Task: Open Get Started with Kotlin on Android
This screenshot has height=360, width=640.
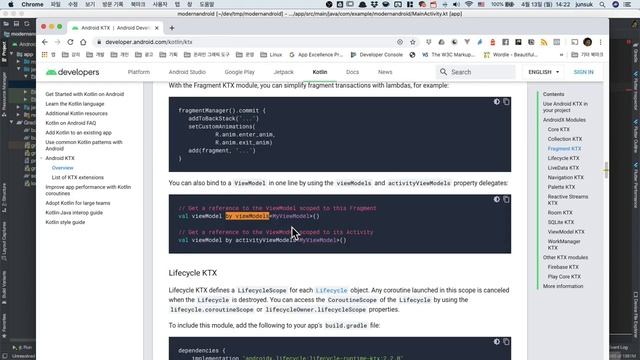Action: coord(84,94)
